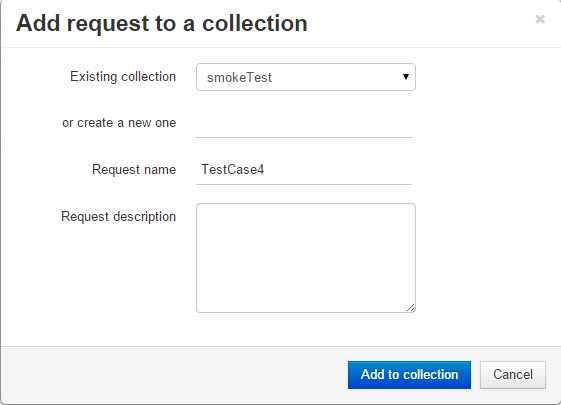The height and width of the screenshot is (405, 561).
Task: Close the dialog with the X icon
Action: coord(540,19)
